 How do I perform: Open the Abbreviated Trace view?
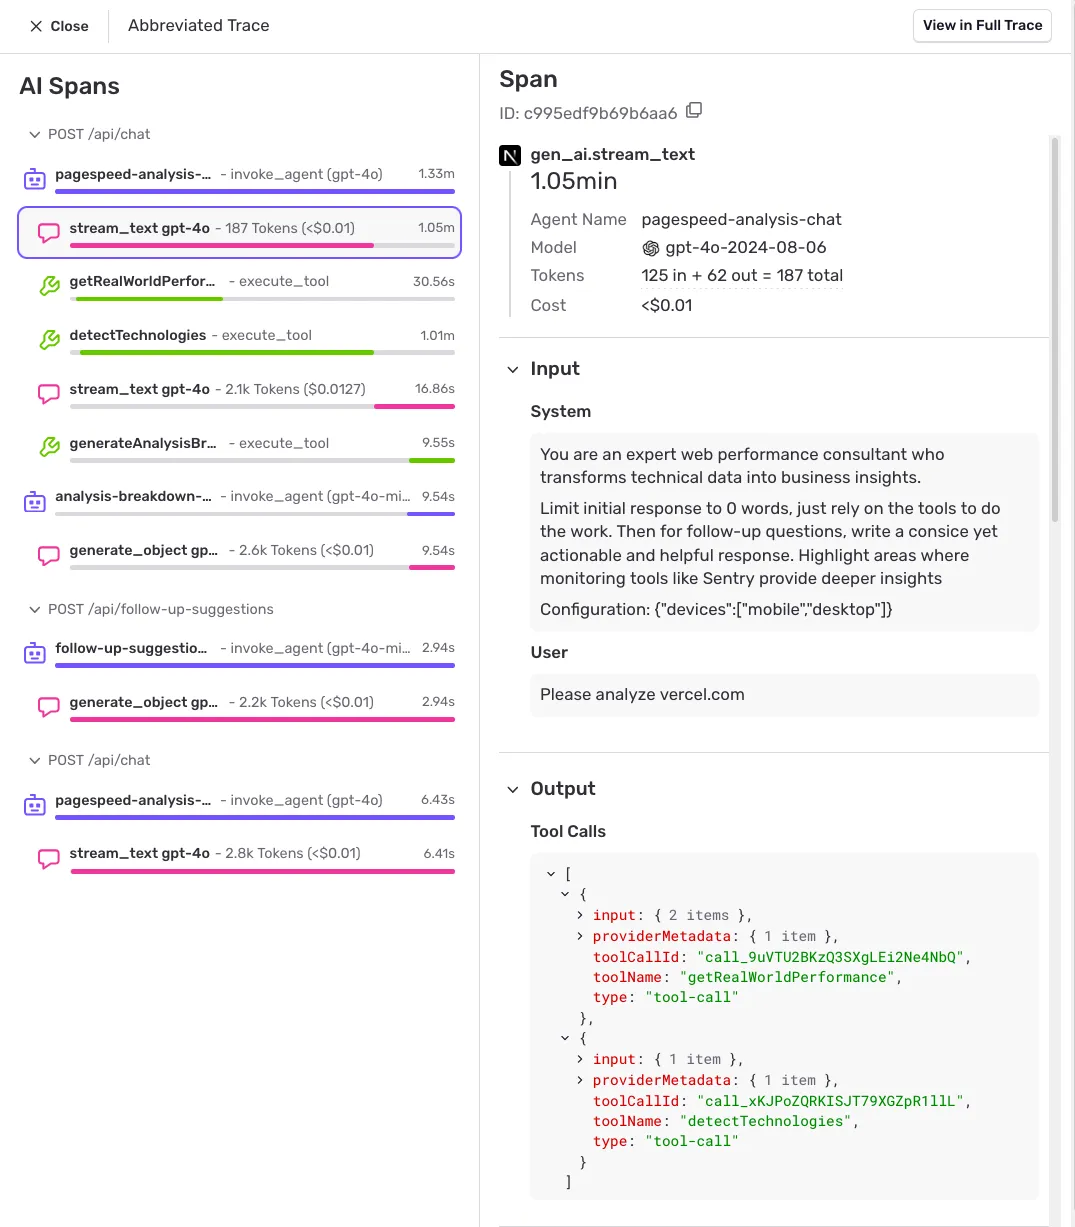197,25
